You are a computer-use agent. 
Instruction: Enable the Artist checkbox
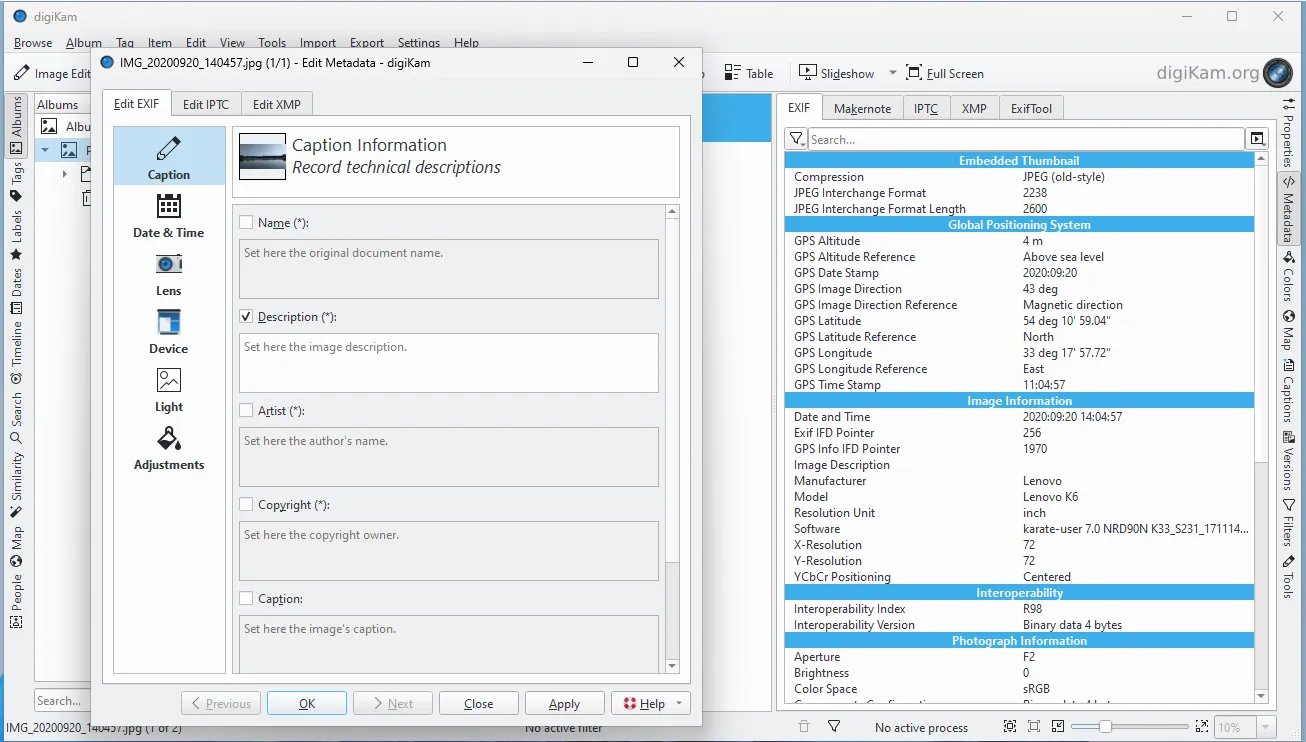tap(246, 411)
